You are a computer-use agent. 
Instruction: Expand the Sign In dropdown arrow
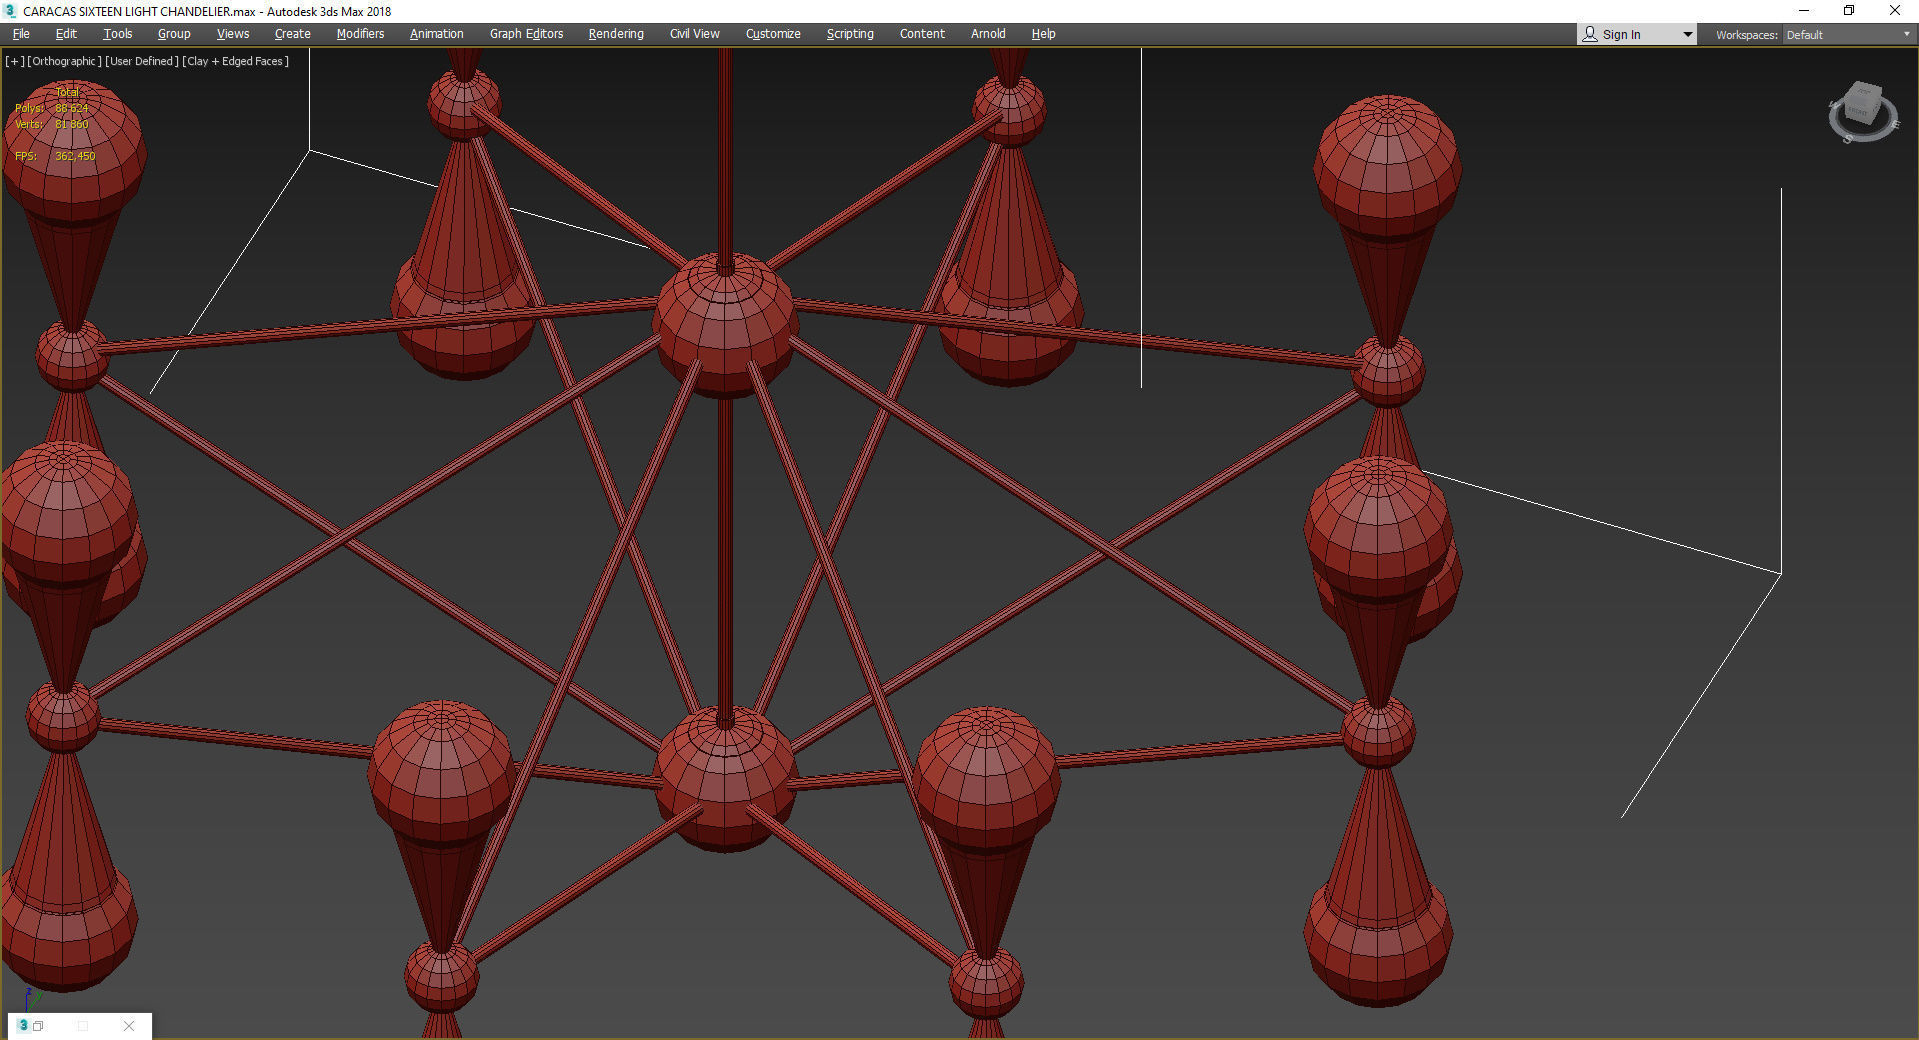[1688, 35]
